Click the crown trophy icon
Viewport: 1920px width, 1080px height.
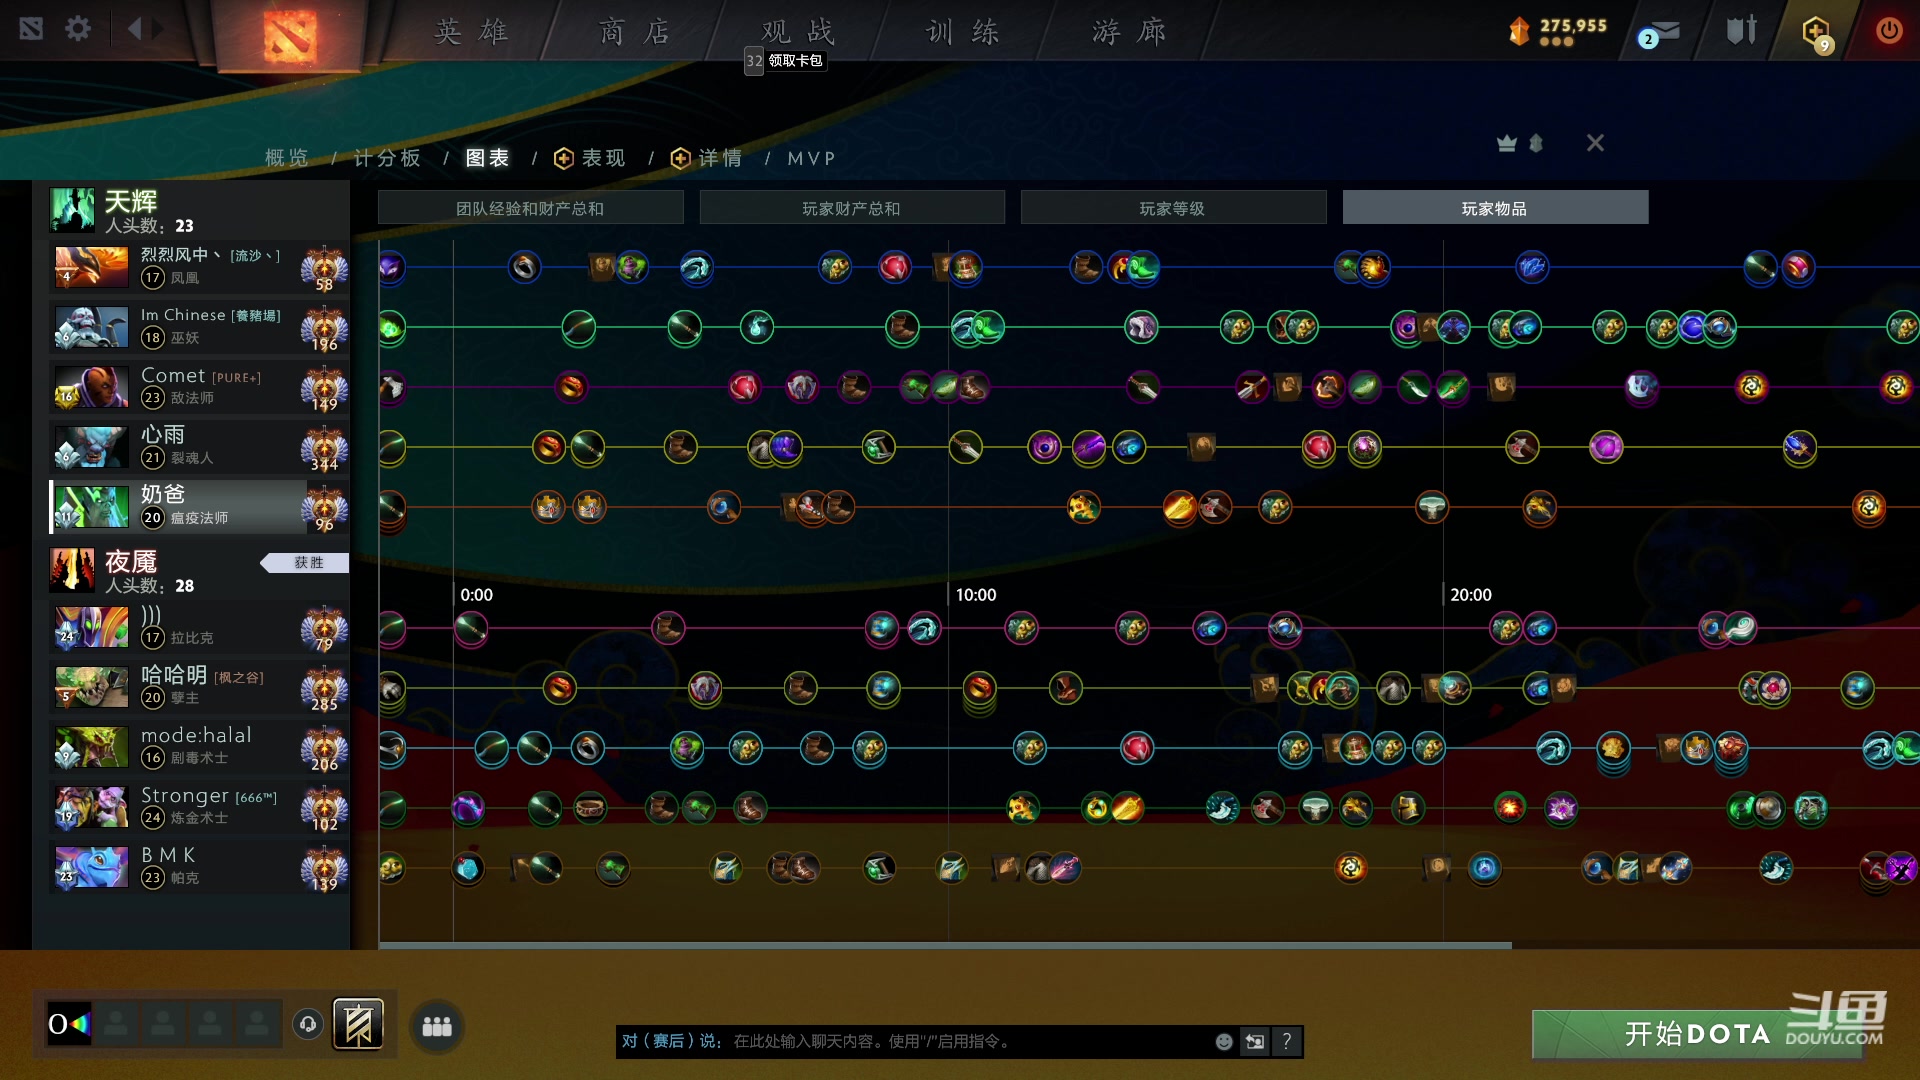pos(1507,144)
